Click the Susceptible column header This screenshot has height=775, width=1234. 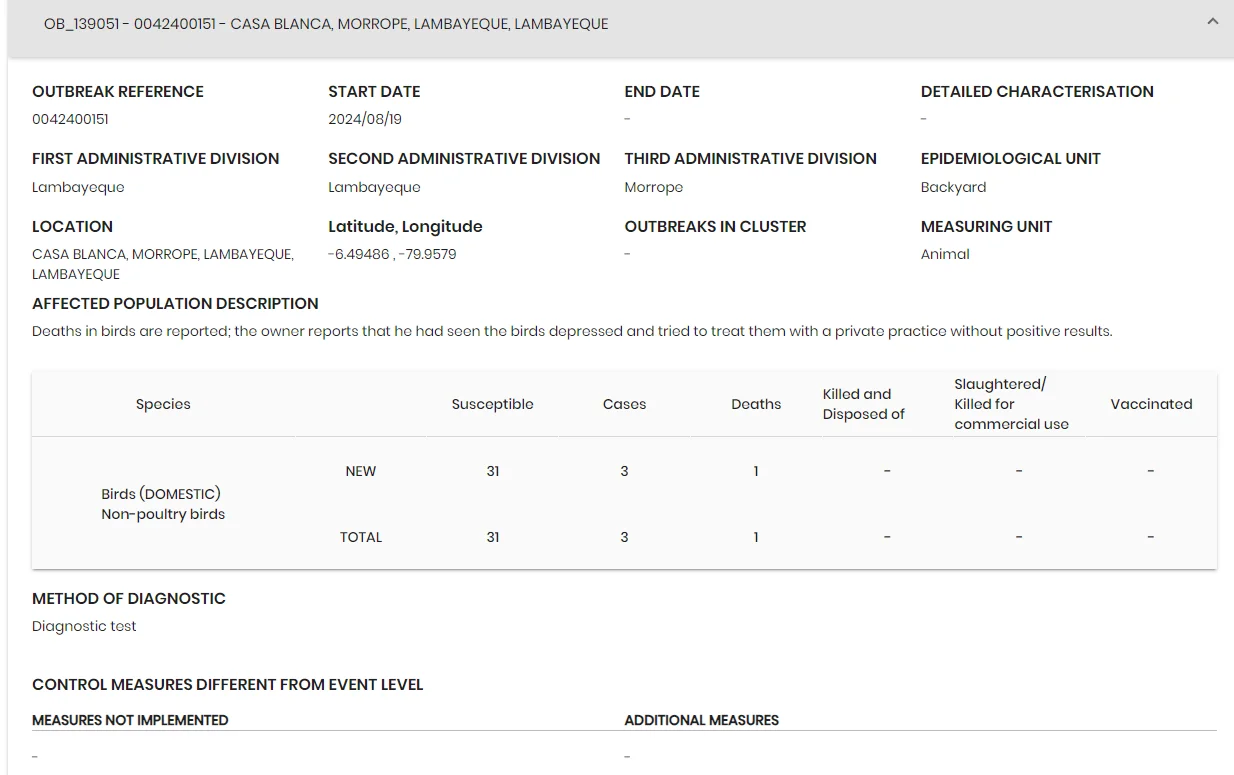click(492, 404)
